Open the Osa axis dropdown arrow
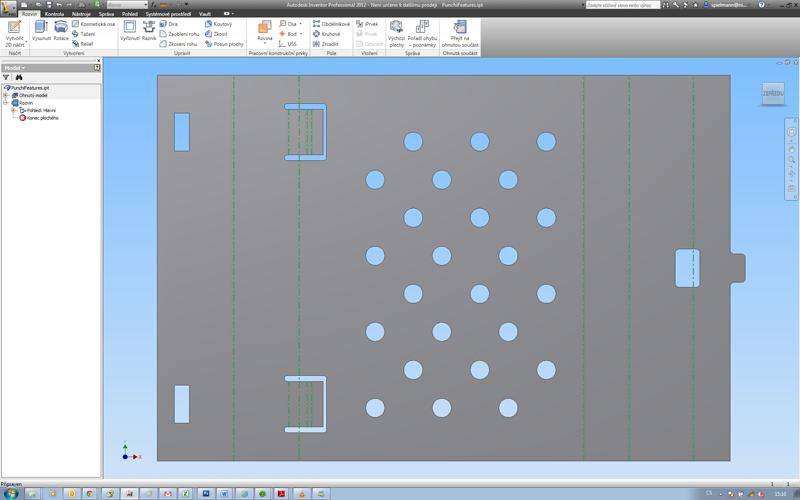This screenshot has width=800, height=500. pyautogui.click(x=300, y=24)
